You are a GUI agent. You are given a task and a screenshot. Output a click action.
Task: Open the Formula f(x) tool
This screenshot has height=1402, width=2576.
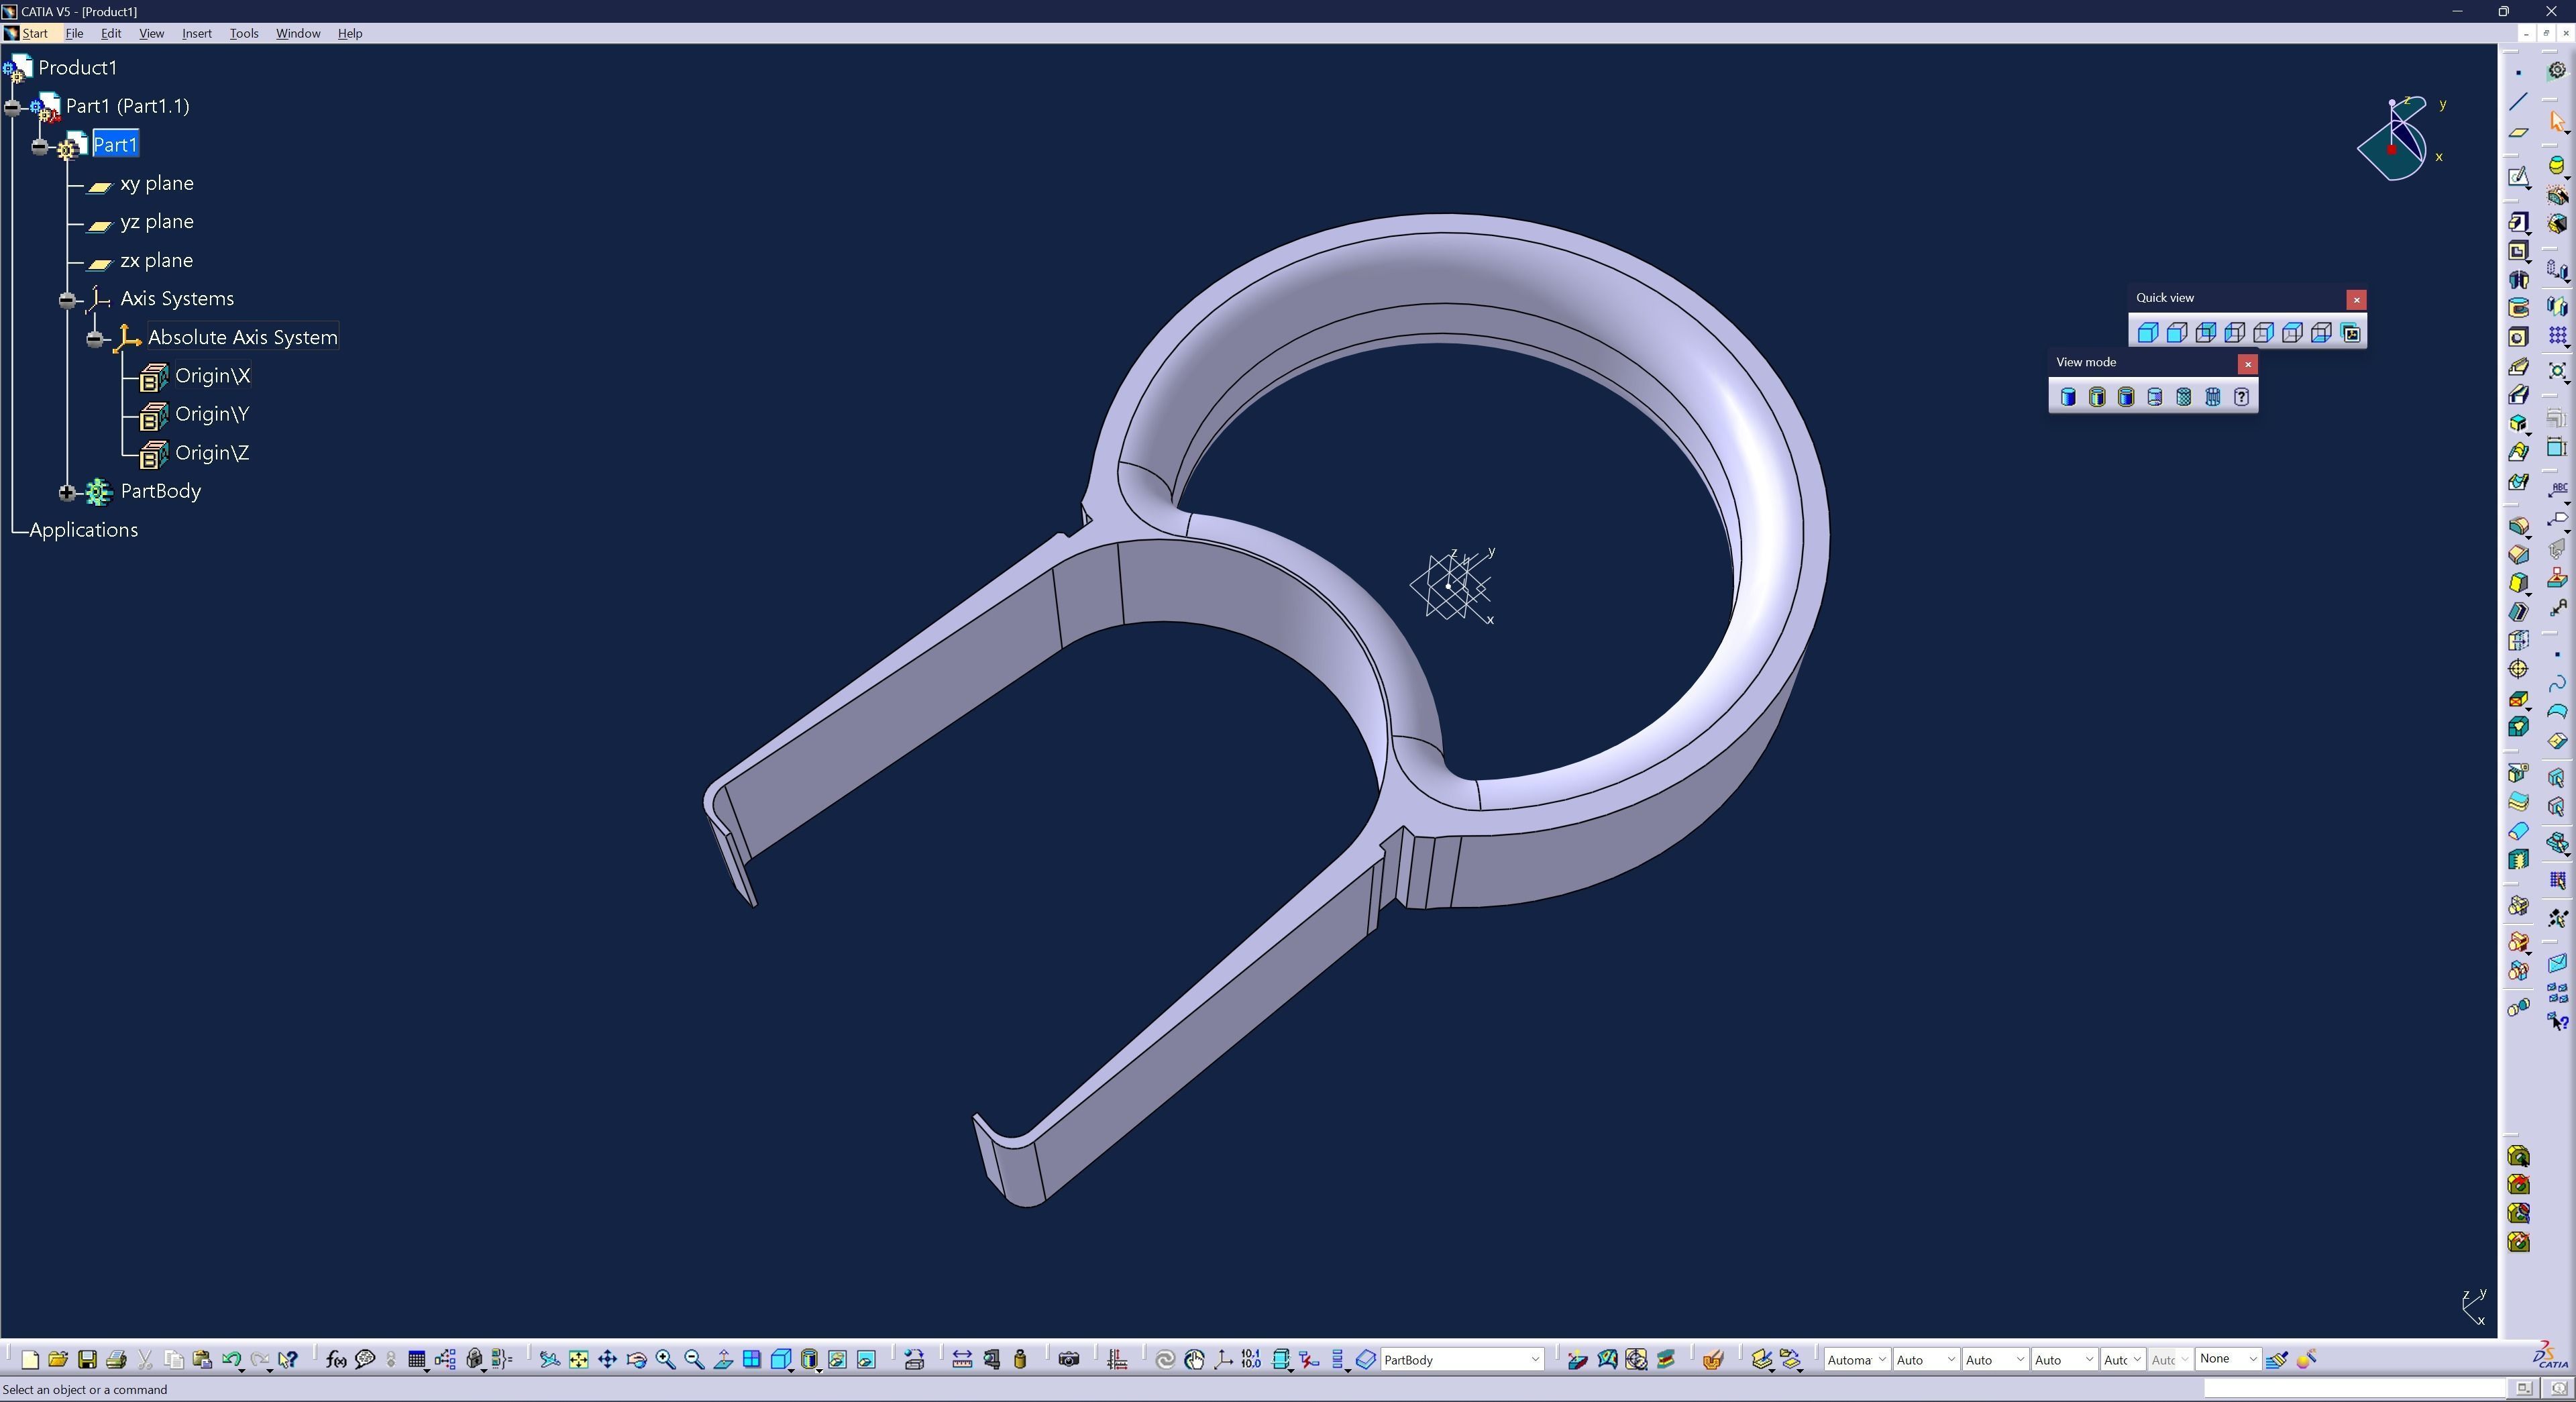[336, 1360]
